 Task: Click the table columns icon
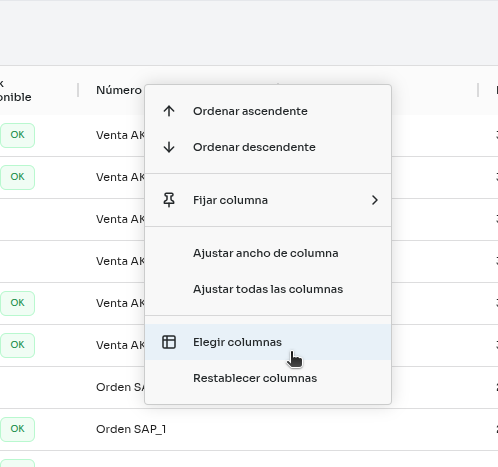(x=169, y=342)
